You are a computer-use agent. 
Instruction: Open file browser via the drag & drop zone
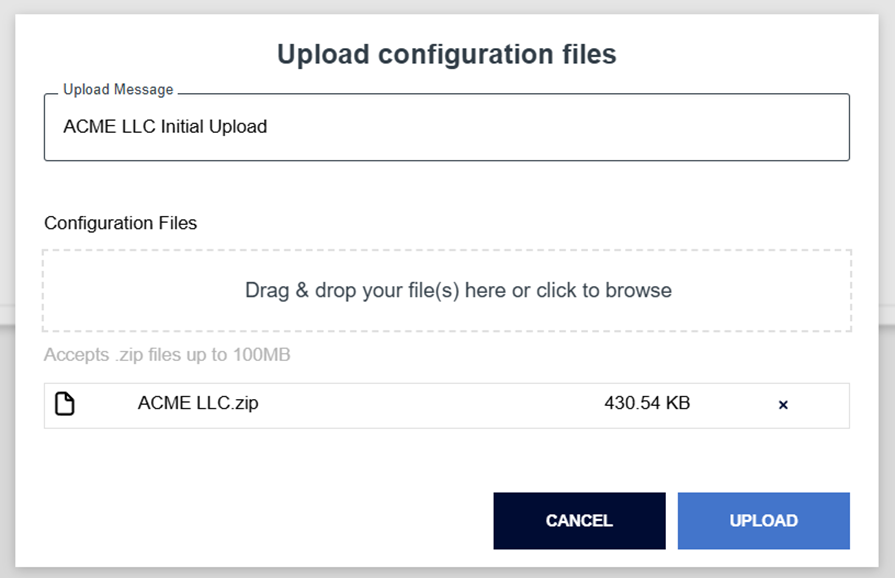(x=446, y=291)
